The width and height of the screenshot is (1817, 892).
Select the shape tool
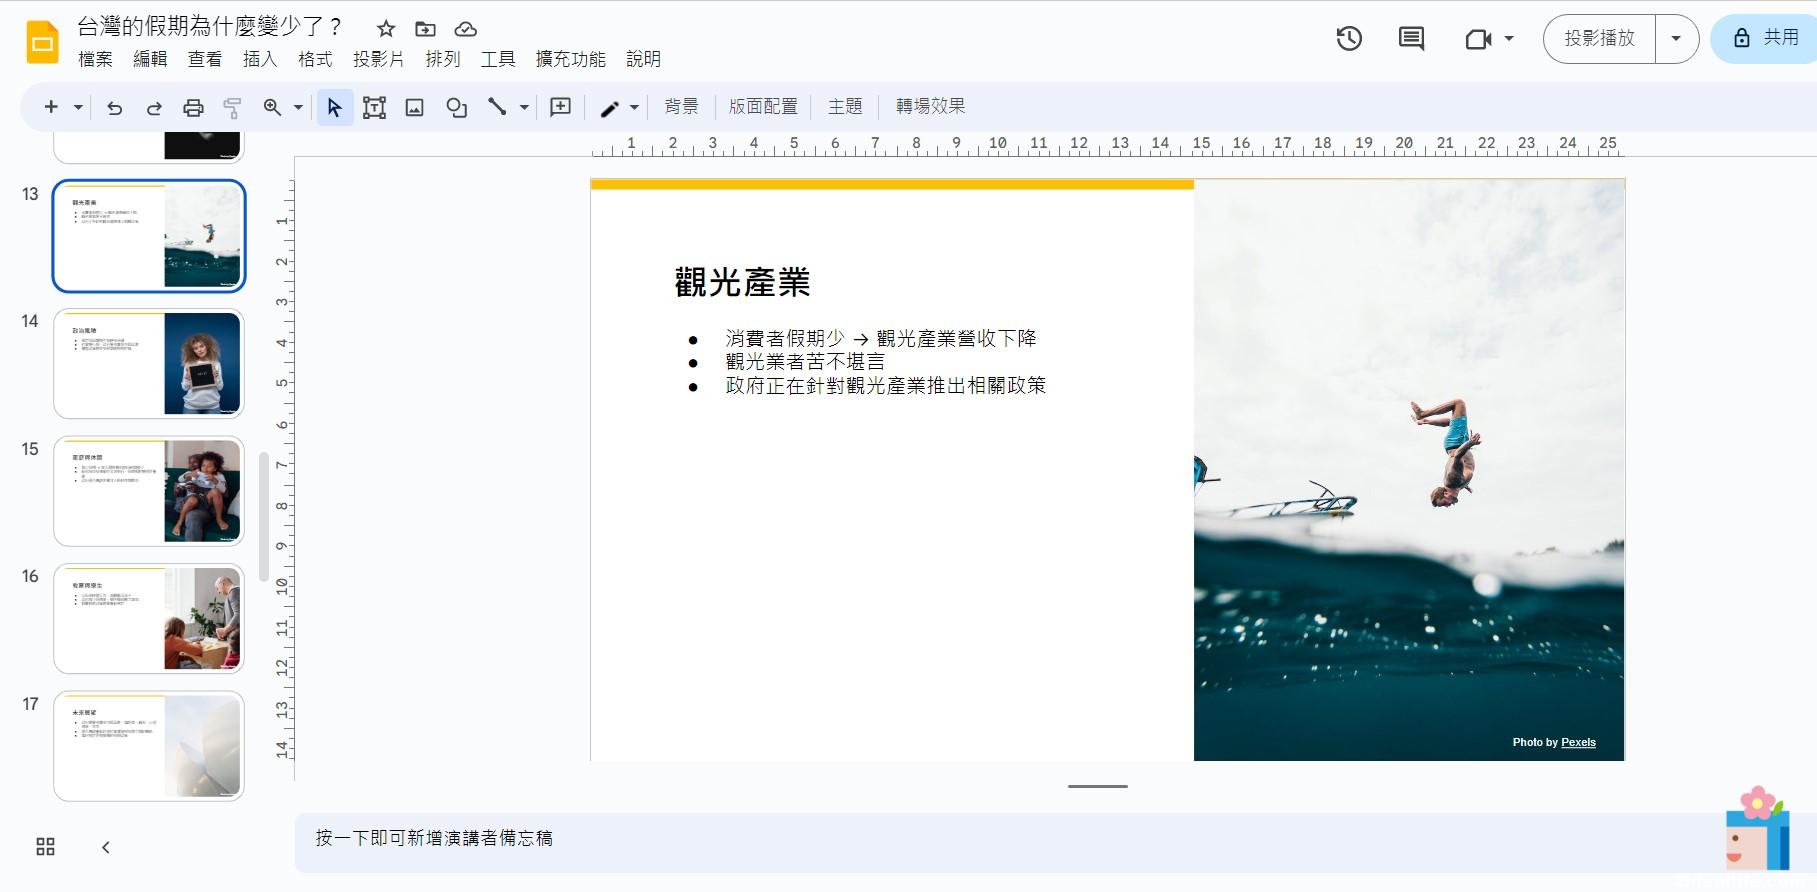click(456, 108)
